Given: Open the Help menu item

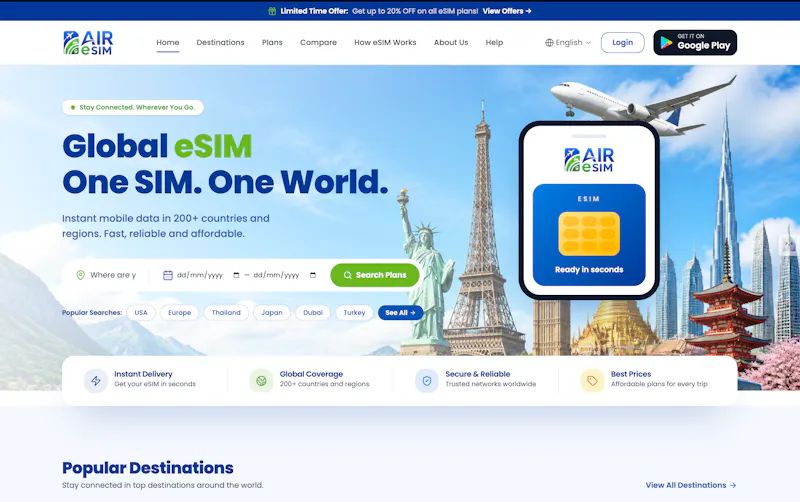Looking at the screenshot, I should coord(494,42).
